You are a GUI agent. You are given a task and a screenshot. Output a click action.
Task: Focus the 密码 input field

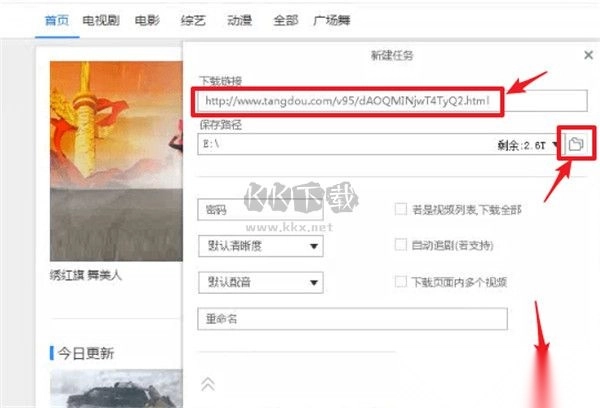point(260,209)
